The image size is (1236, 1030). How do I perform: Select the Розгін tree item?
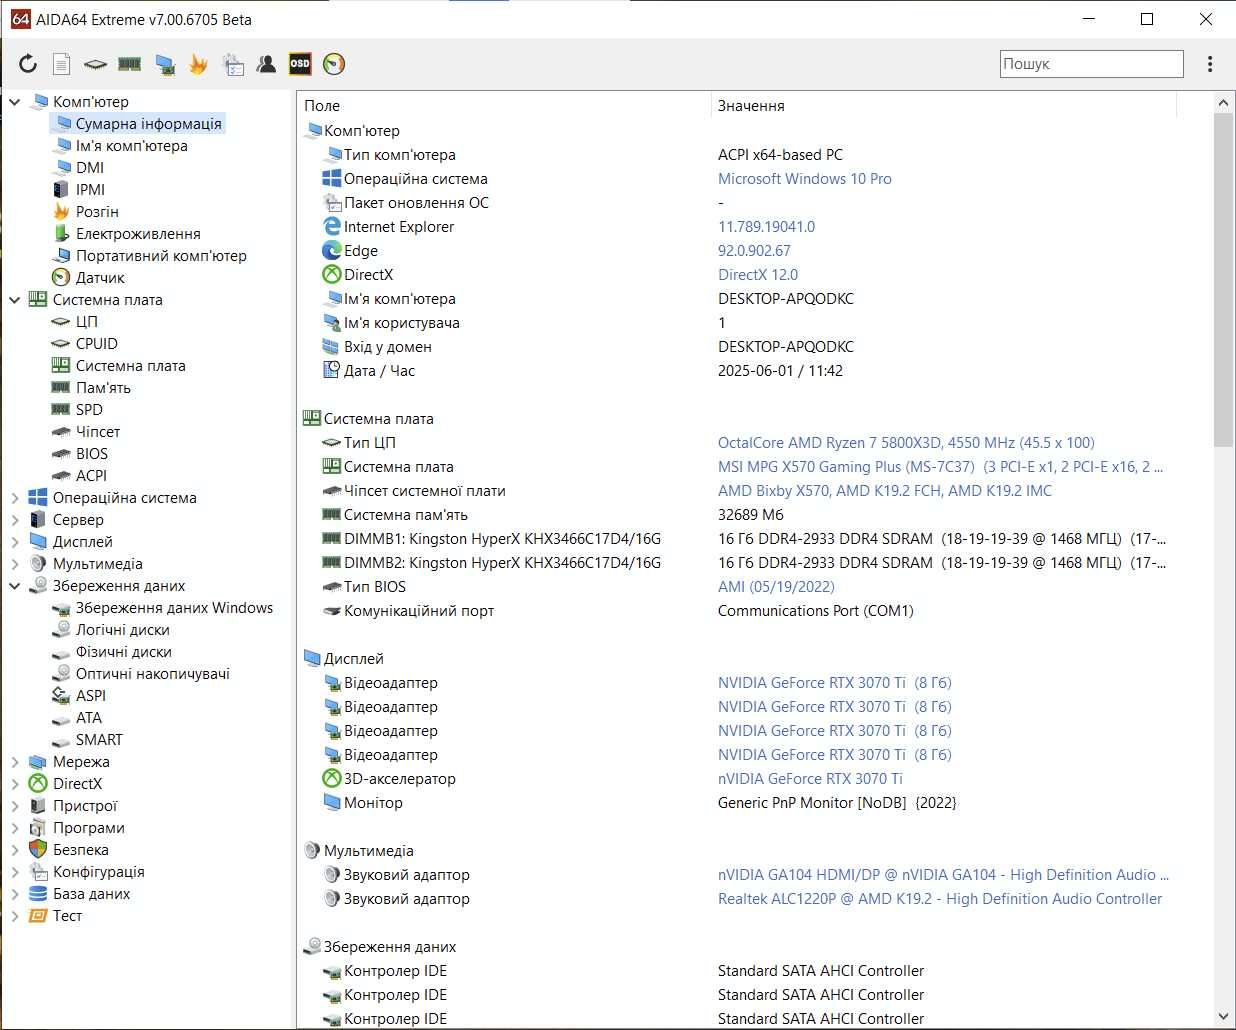point(97,211)
